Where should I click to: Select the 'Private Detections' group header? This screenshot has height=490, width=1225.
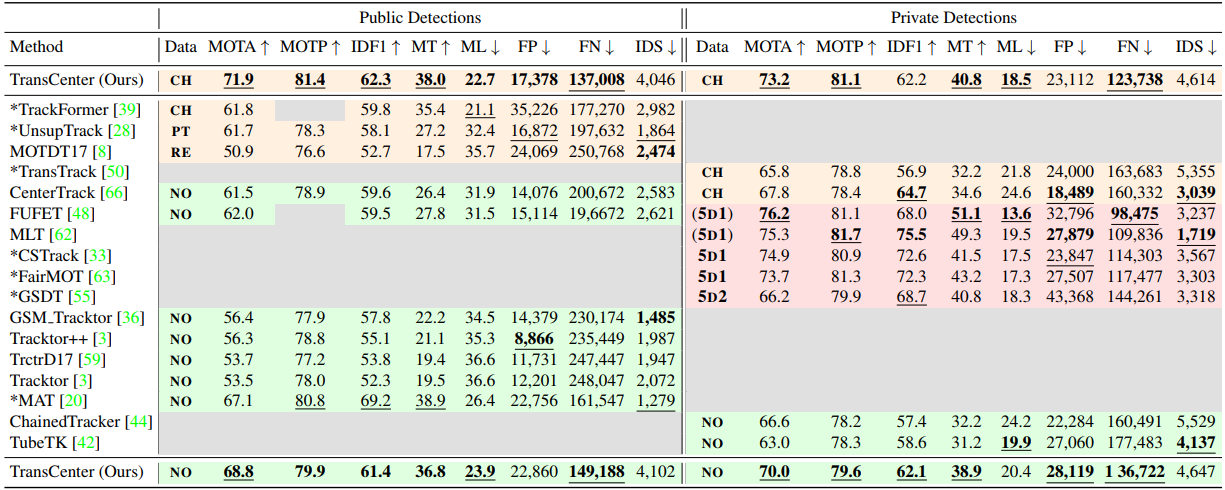(x=953, y=18)
